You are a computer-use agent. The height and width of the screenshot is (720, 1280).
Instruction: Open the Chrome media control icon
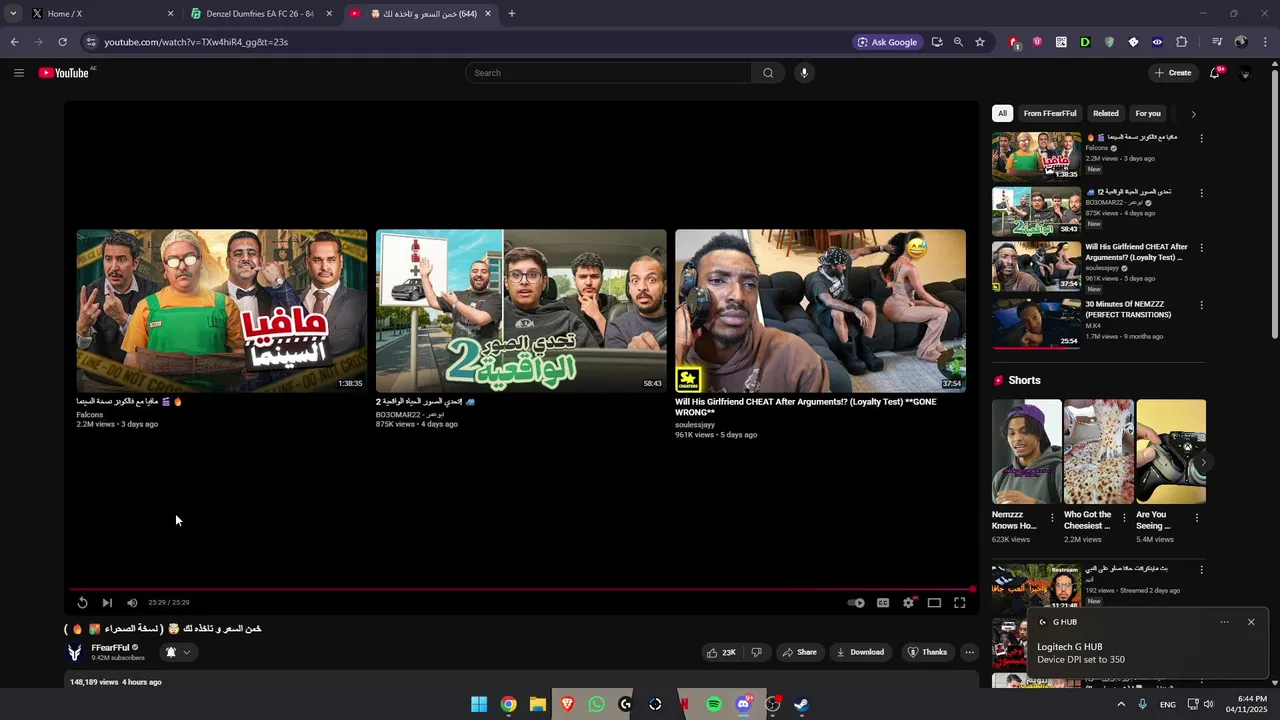coord(1217,42)
